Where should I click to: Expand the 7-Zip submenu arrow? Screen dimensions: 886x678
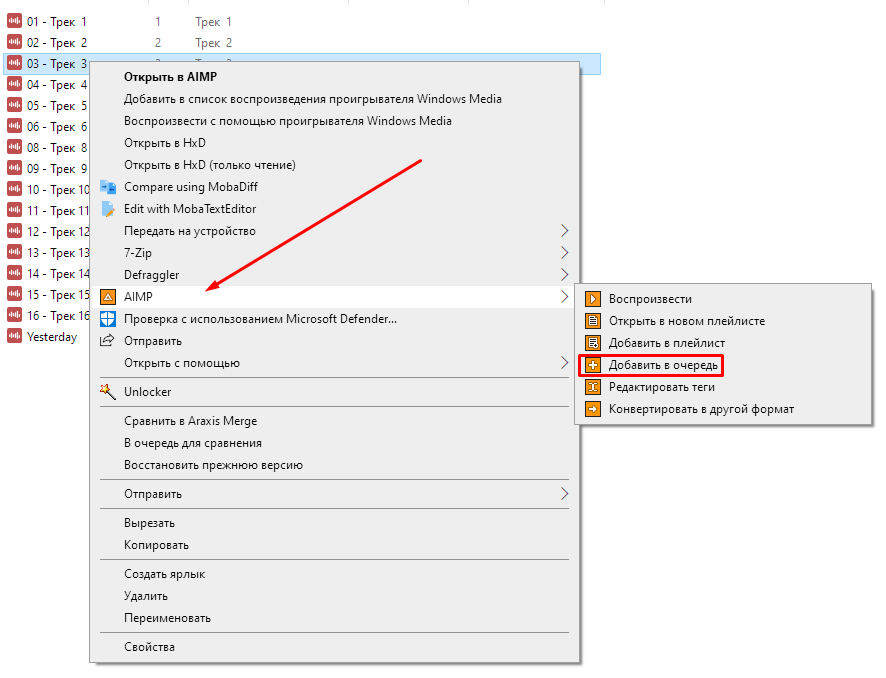(564, 253)
